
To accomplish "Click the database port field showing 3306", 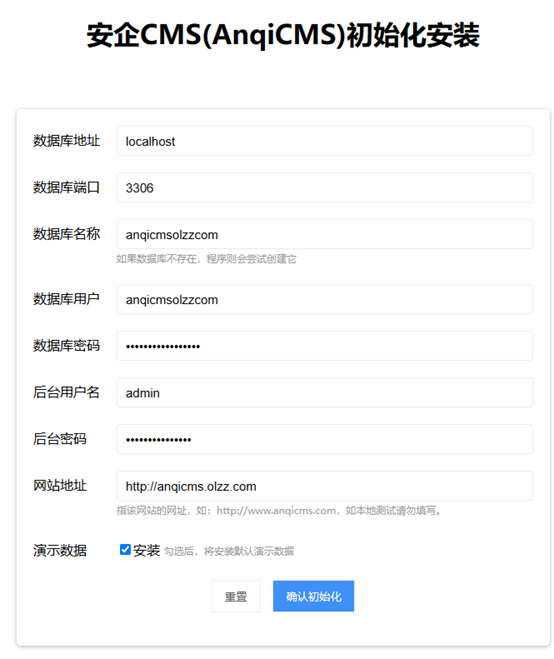I will (x=324, y=187).
